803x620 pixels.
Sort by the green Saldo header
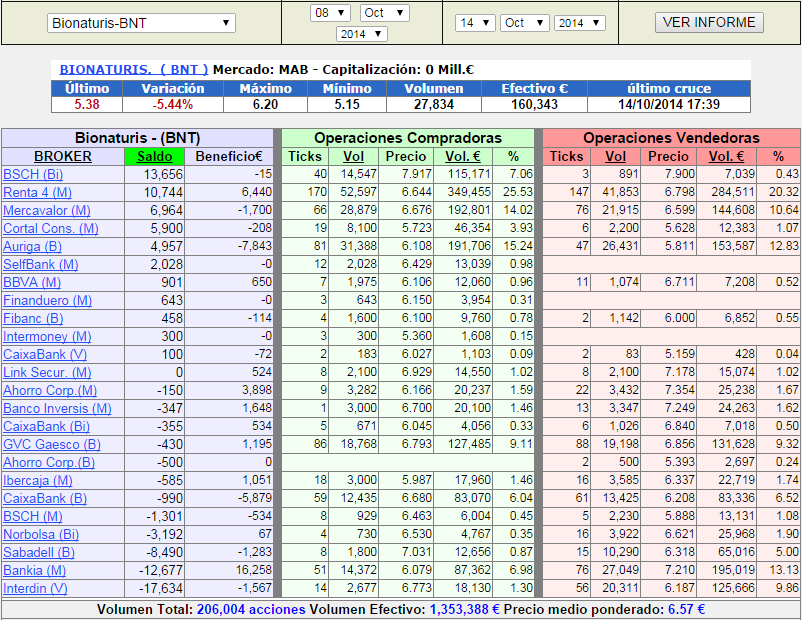(155, 157)
